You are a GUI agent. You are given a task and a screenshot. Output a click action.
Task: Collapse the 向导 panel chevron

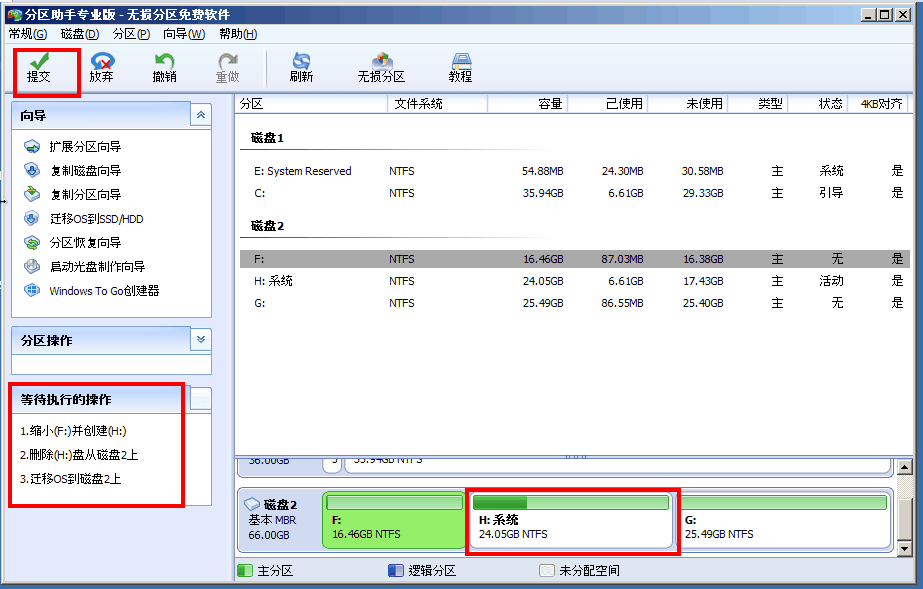(201, 114)
